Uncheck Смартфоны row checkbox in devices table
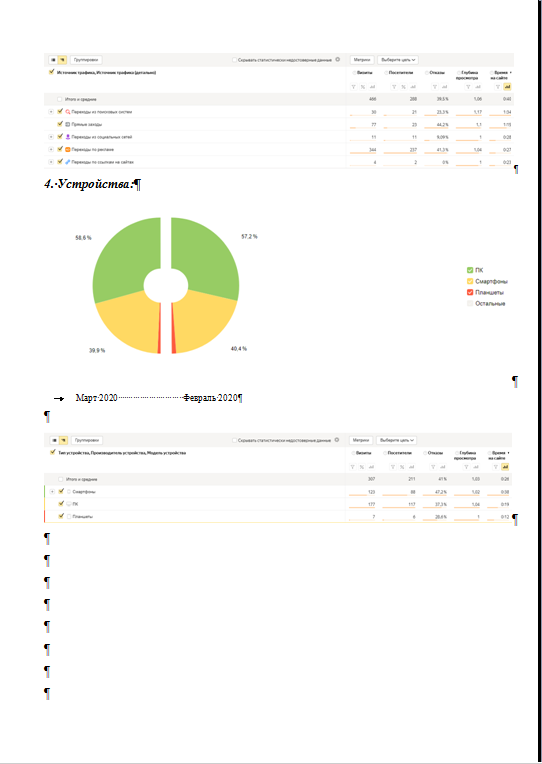Image resolution: width=542 pixels, height=764 pixels. click(x=61, y=491)
